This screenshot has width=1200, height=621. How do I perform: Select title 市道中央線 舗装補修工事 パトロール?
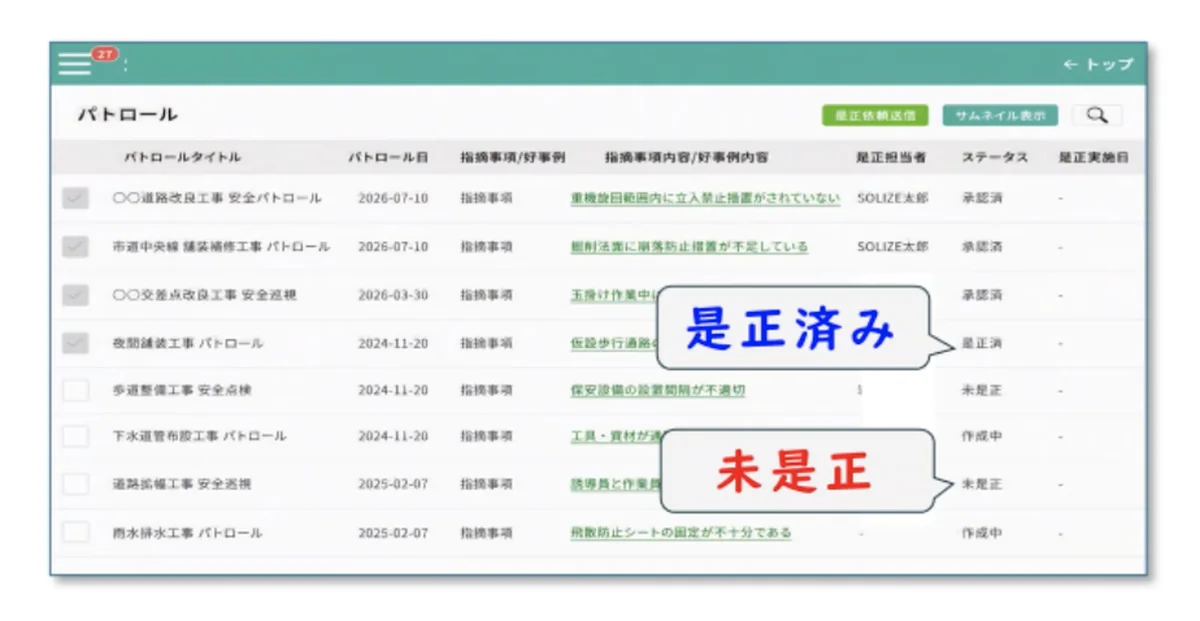coord(221,247)
